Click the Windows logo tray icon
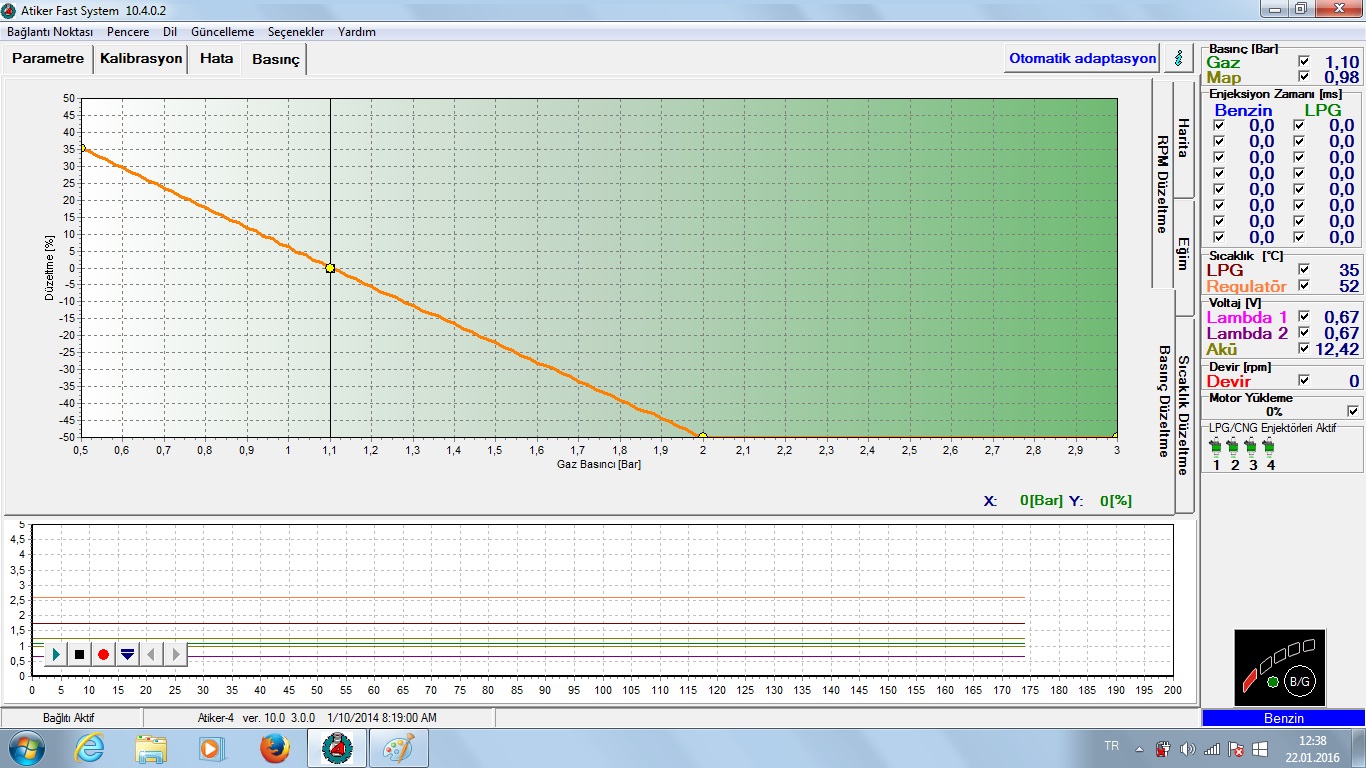The width and height of the screenshot is (1366, 768). click(x=1261, y=748)
